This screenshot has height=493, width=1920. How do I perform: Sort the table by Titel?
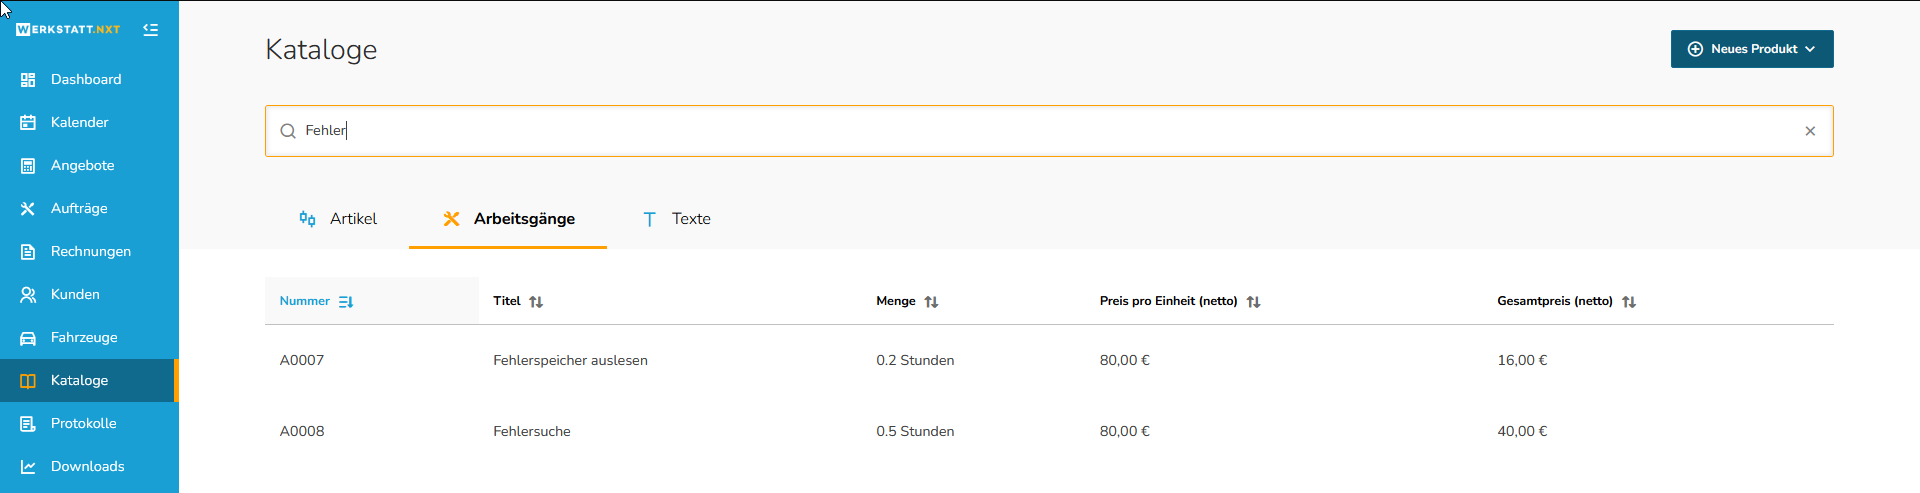coord(536,302)
